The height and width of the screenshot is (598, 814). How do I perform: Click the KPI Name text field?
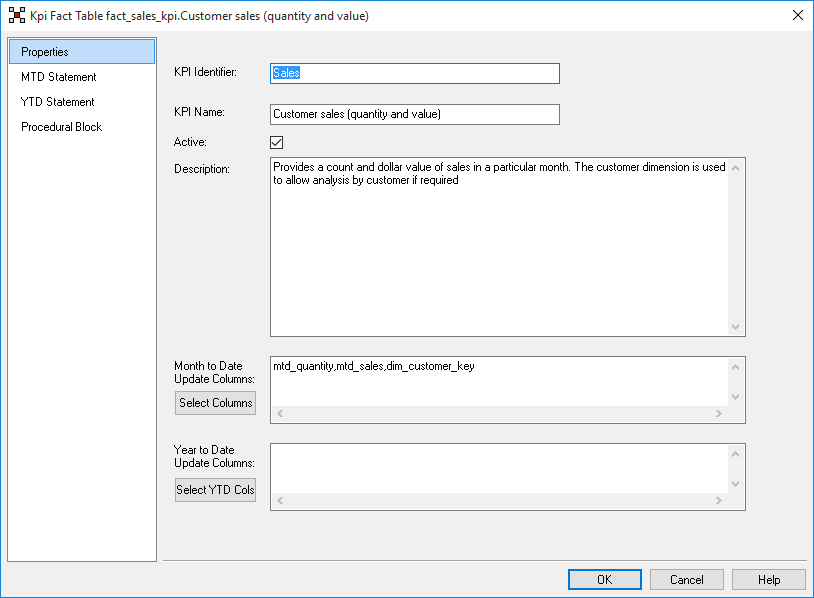click(x=414, y=114)
